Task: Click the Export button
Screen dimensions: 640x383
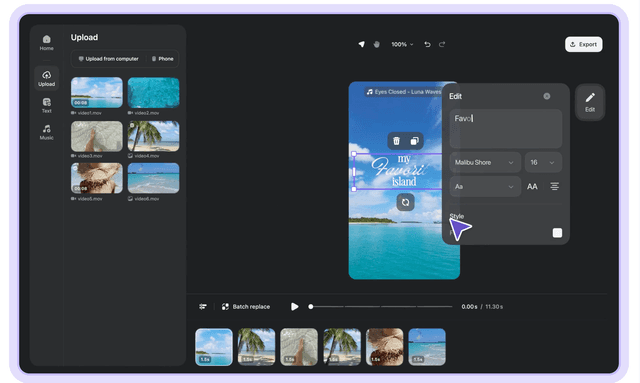Action: coord(583,44)
